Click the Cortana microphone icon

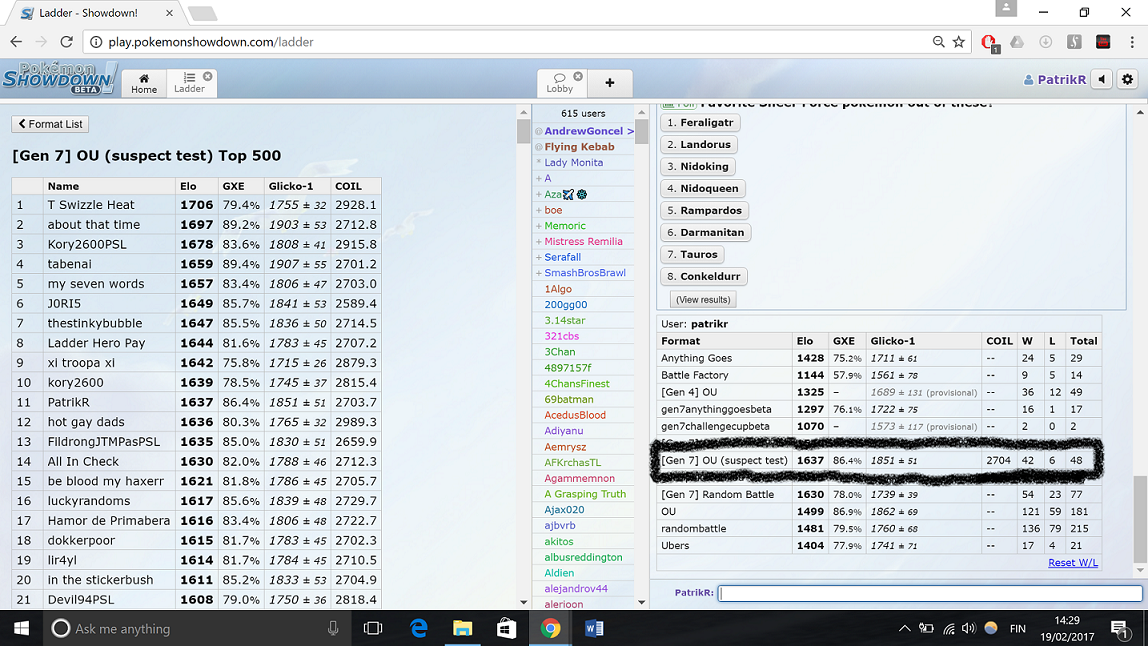coord(333,628)
